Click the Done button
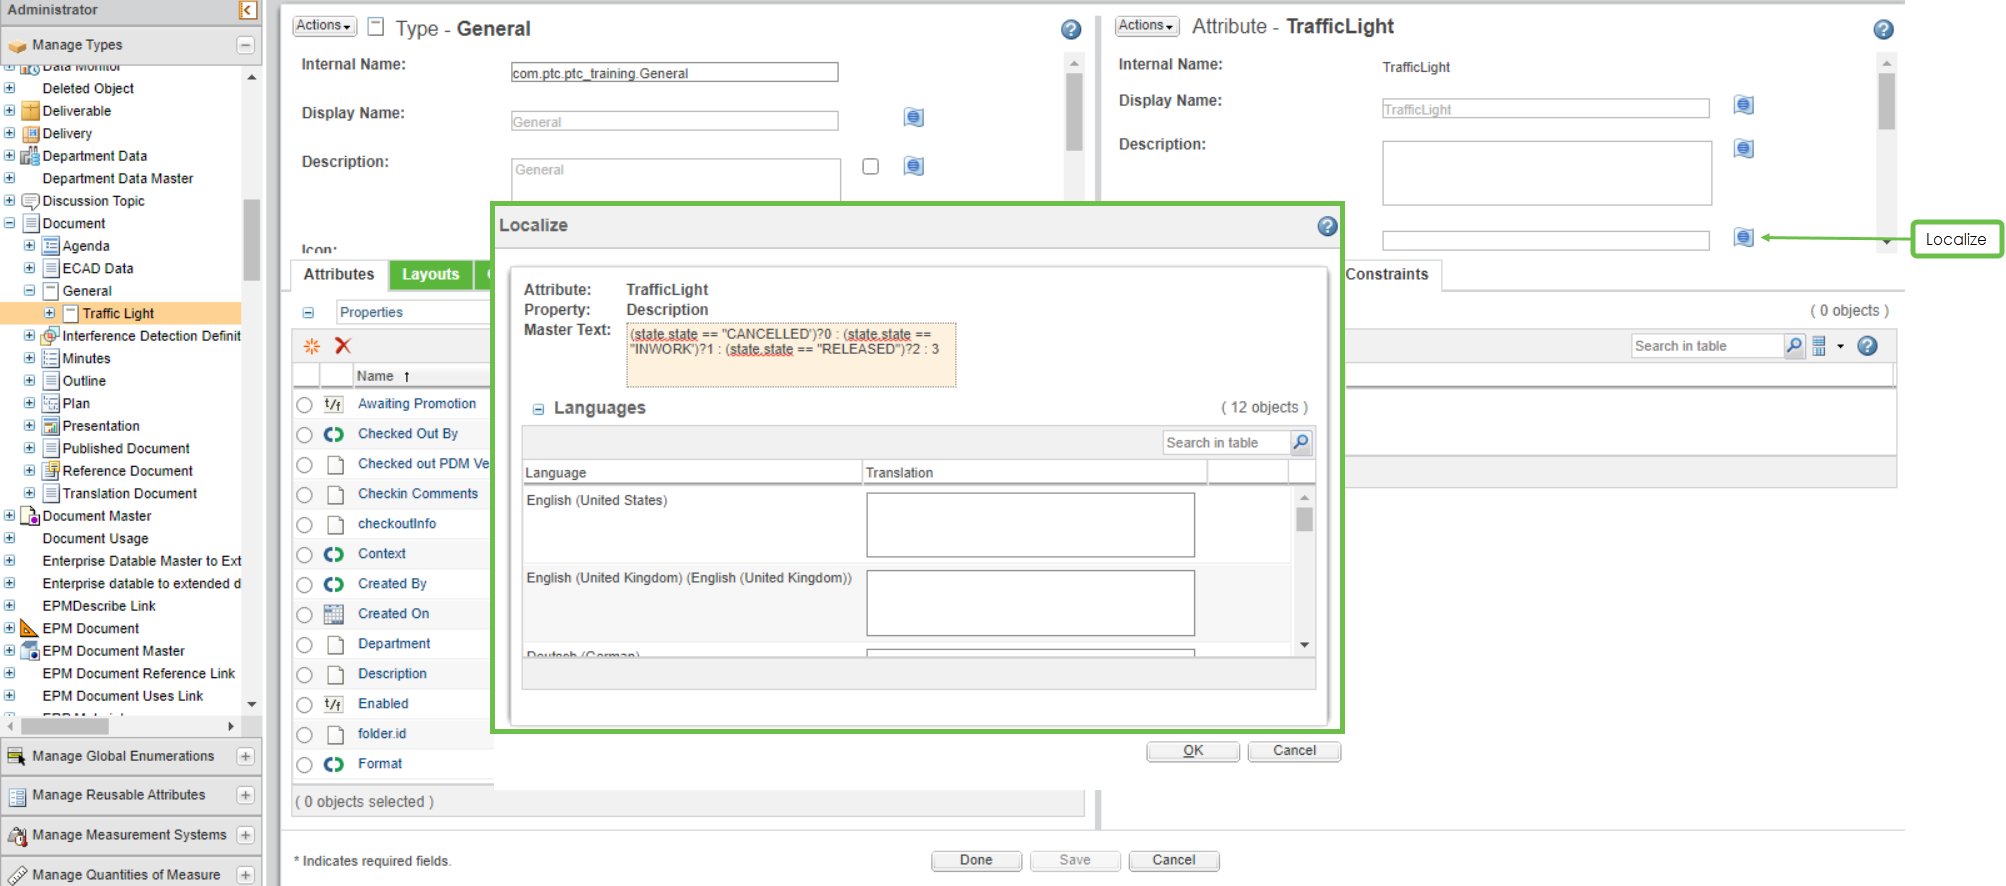 [976, 860]
